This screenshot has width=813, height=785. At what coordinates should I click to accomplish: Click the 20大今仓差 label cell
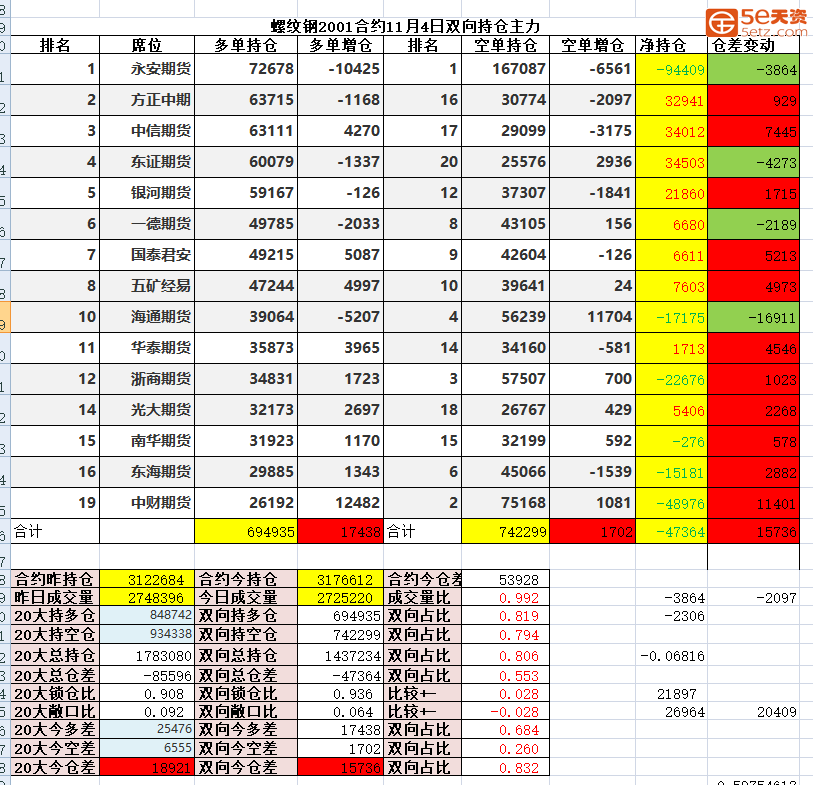pos(55,767)
